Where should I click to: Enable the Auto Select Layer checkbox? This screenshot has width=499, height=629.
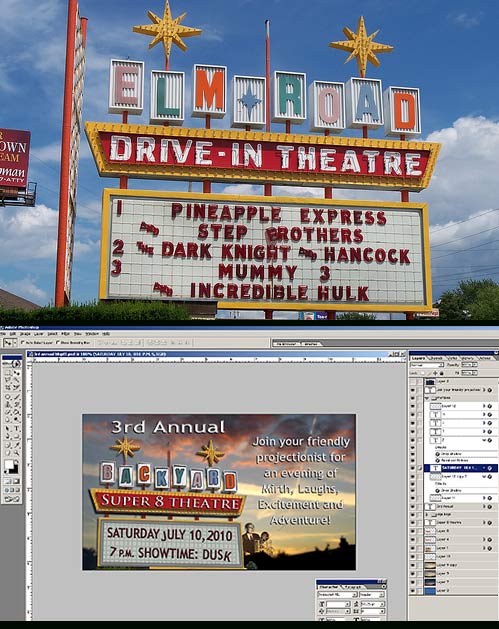22,342
